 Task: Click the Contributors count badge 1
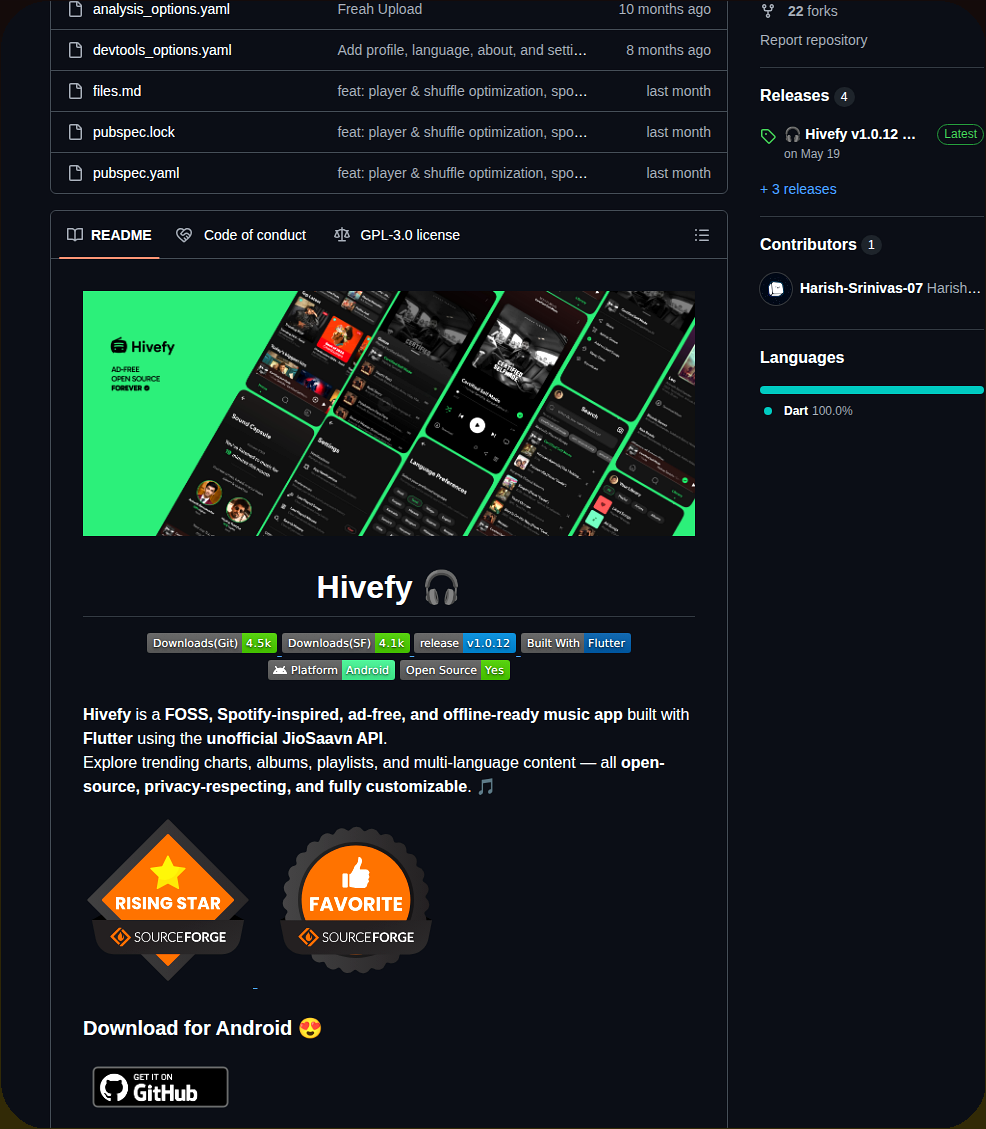point(871,245)
